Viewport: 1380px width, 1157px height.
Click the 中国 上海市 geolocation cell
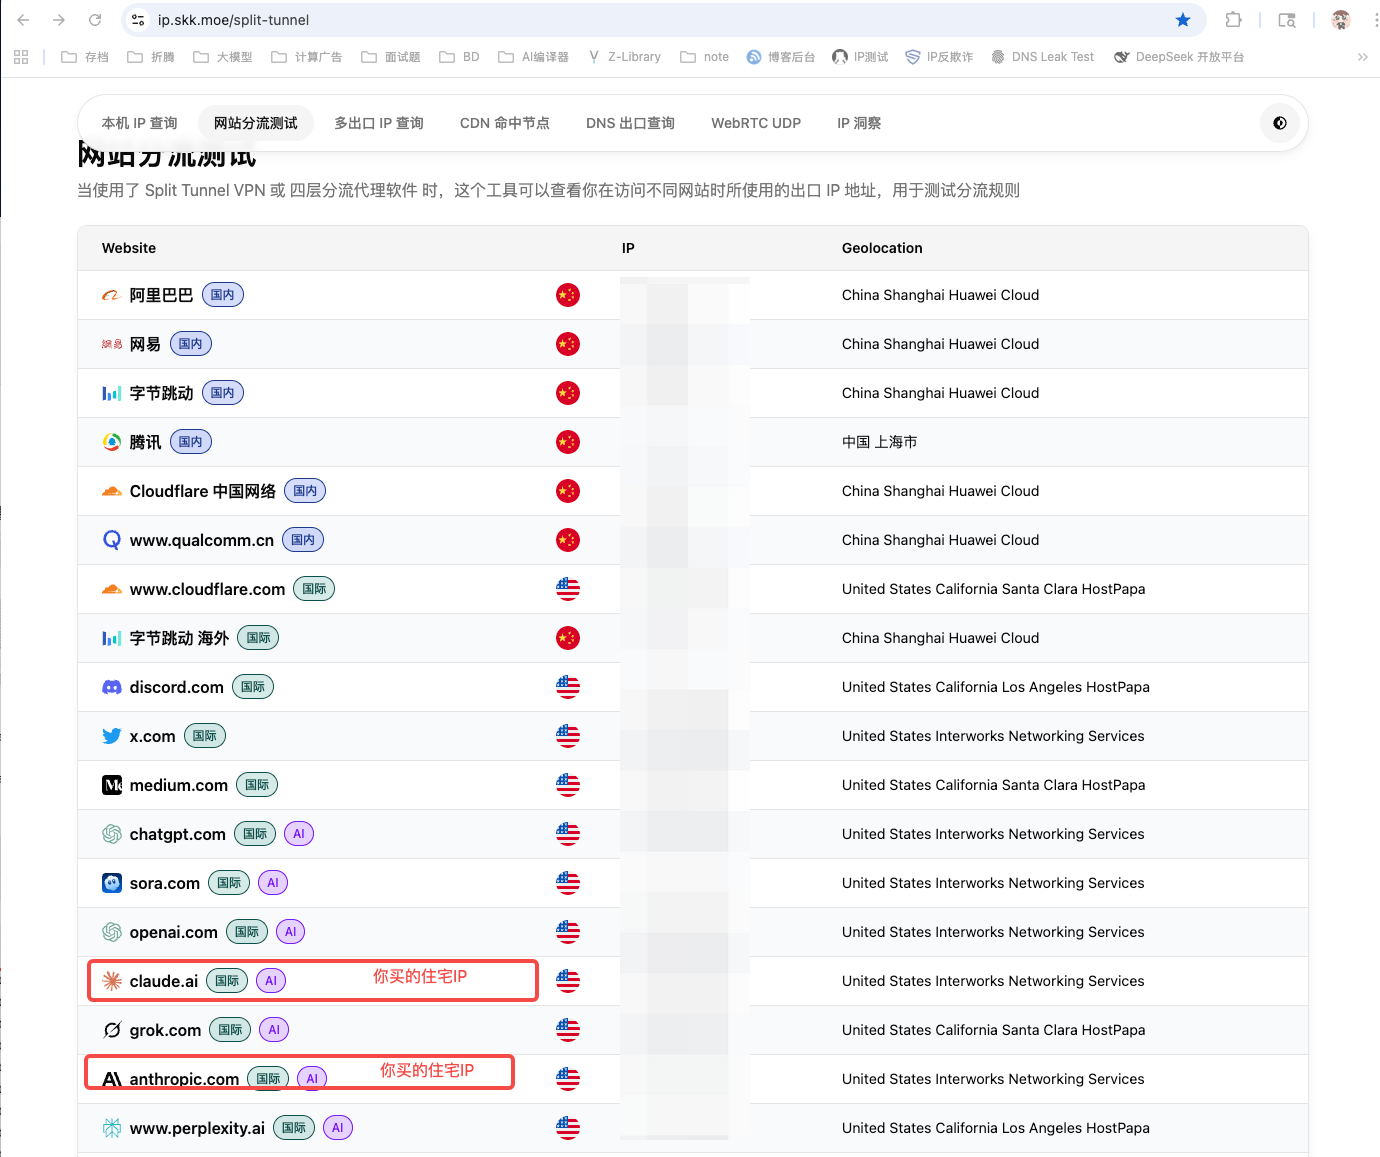pyautogui.click(x=879, y=442)
